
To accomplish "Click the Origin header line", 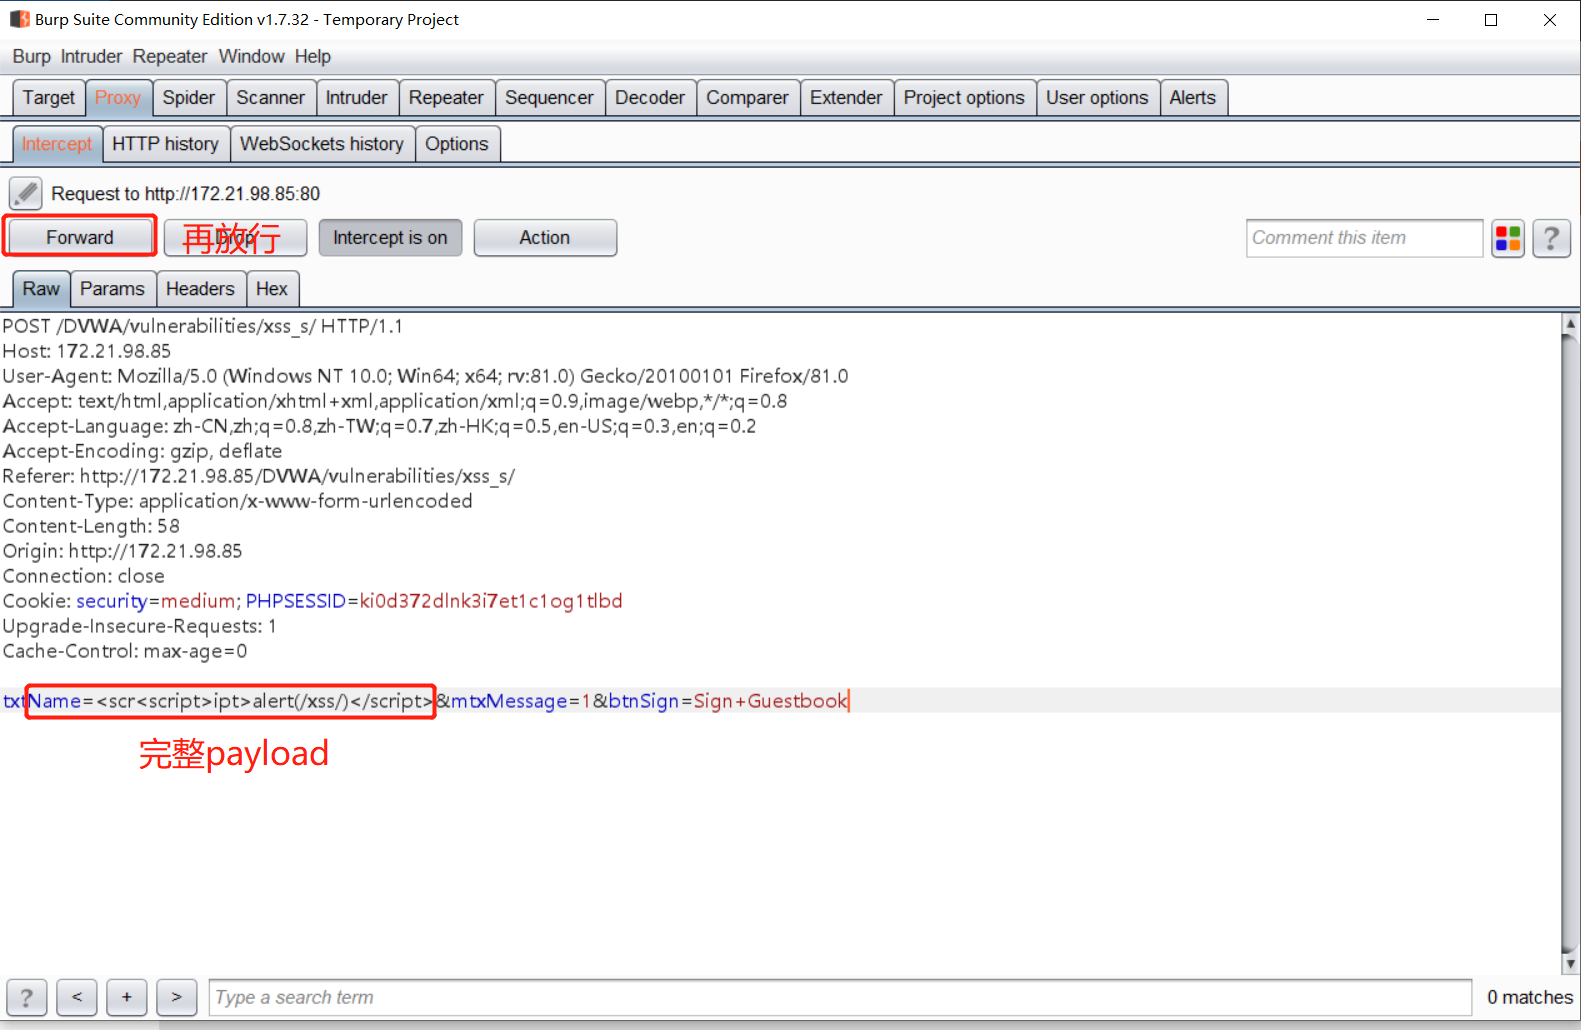I will [x=122, y=551].
